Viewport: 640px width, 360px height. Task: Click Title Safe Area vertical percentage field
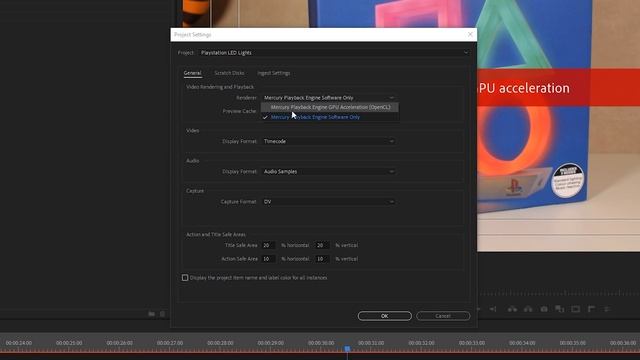click(322, 245)
